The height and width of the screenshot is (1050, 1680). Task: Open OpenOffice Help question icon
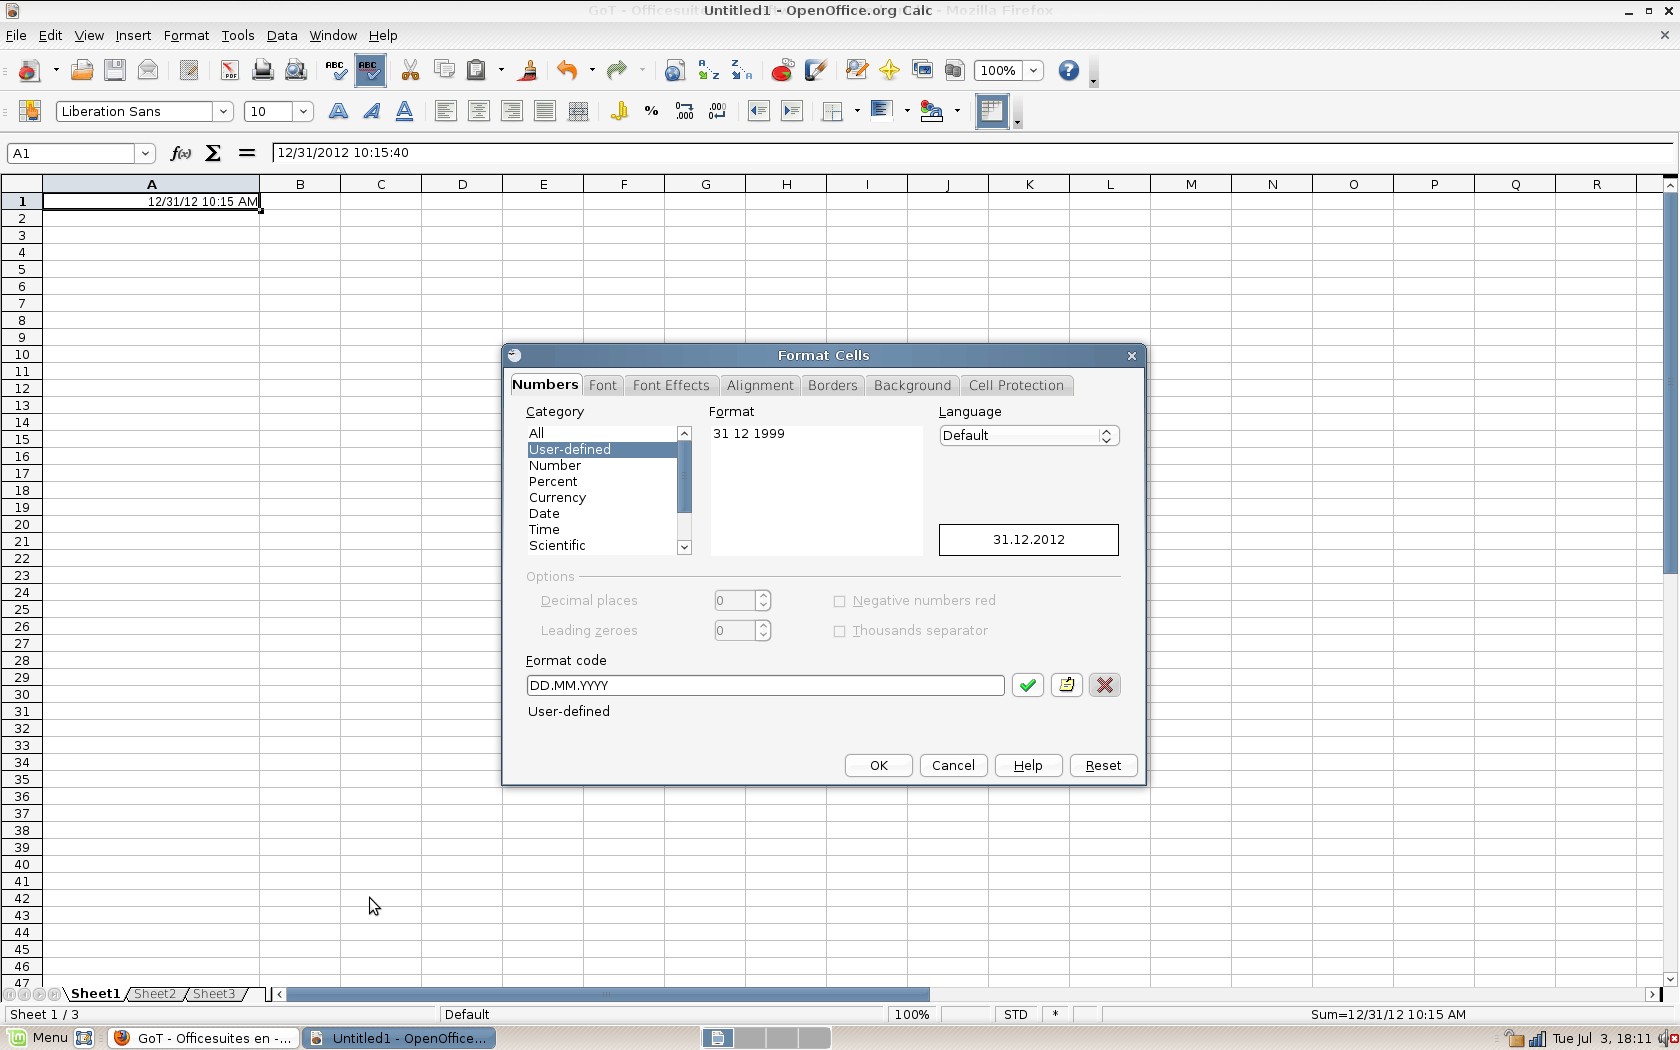1069,70
